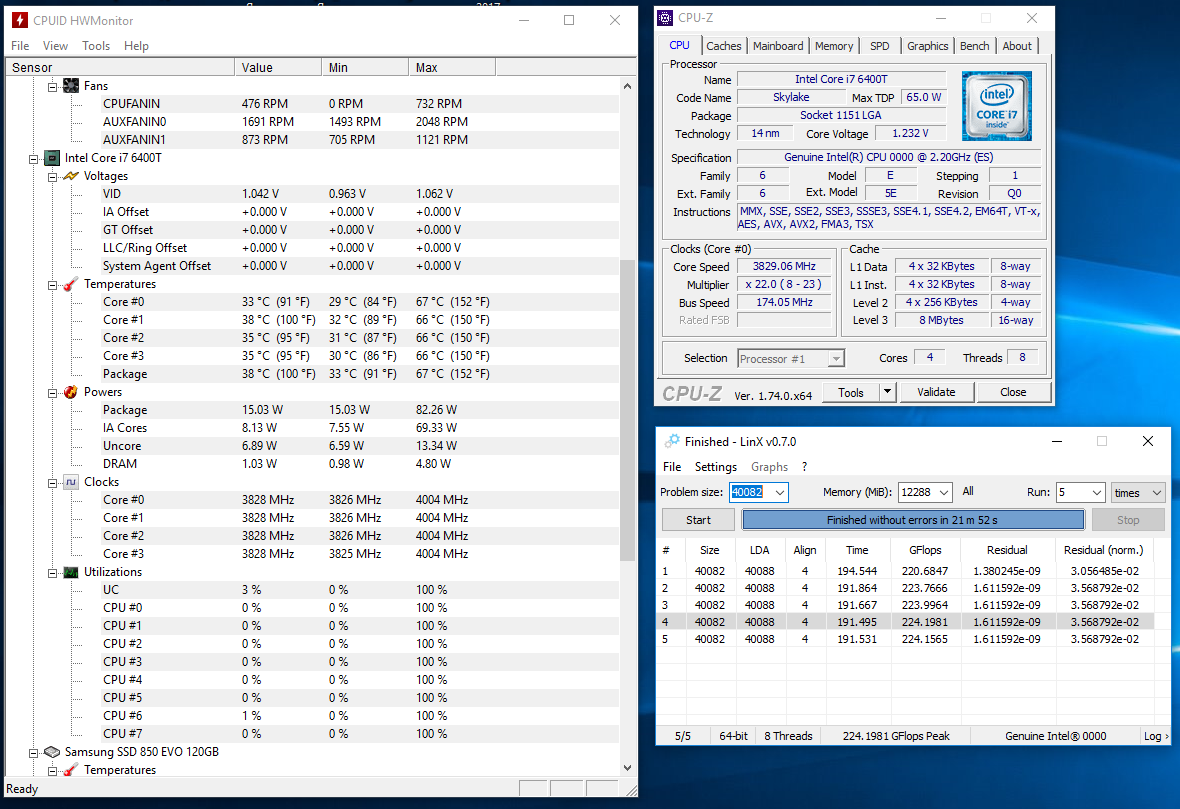Open the Problem size dropdown in LinX
This screenshot has height=809, width=1180.
click(x=780, y=492)
